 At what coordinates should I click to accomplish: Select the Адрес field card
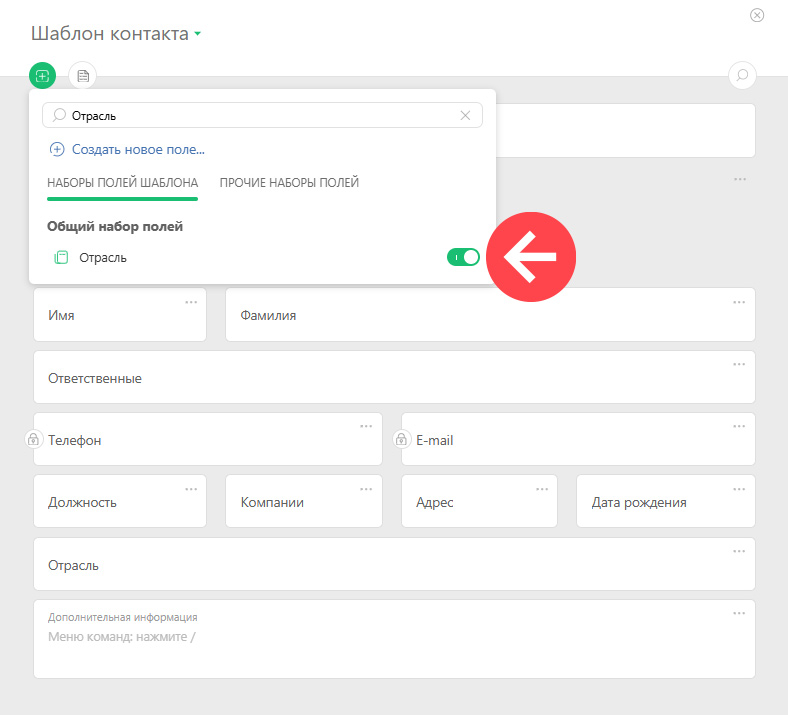coord(479,501)
